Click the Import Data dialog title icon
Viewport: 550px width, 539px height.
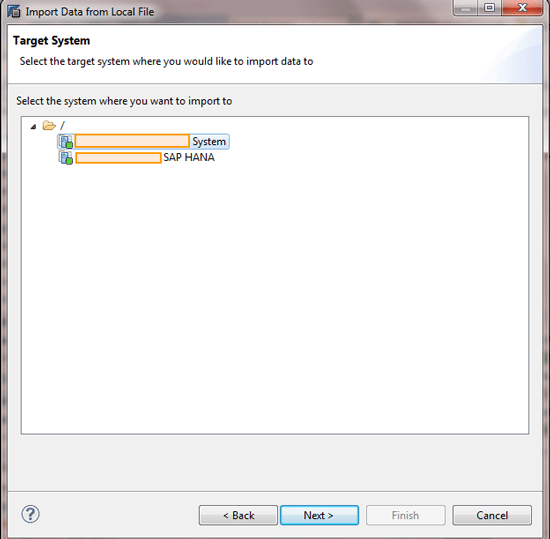14,11
